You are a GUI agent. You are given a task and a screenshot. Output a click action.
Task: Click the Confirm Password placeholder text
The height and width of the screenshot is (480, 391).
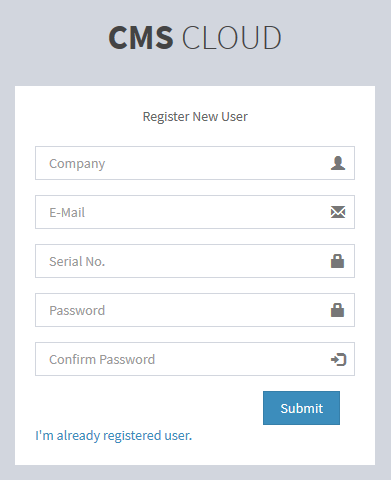click(102, 359)
